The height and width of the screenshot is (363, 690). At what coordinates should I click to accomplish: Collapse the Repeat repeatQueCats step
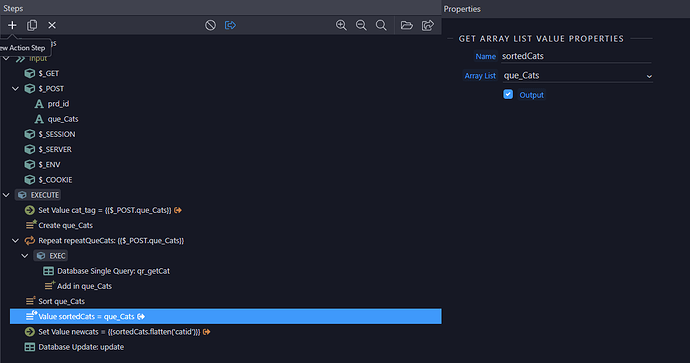pyautogui.click(x=15, y=241)
